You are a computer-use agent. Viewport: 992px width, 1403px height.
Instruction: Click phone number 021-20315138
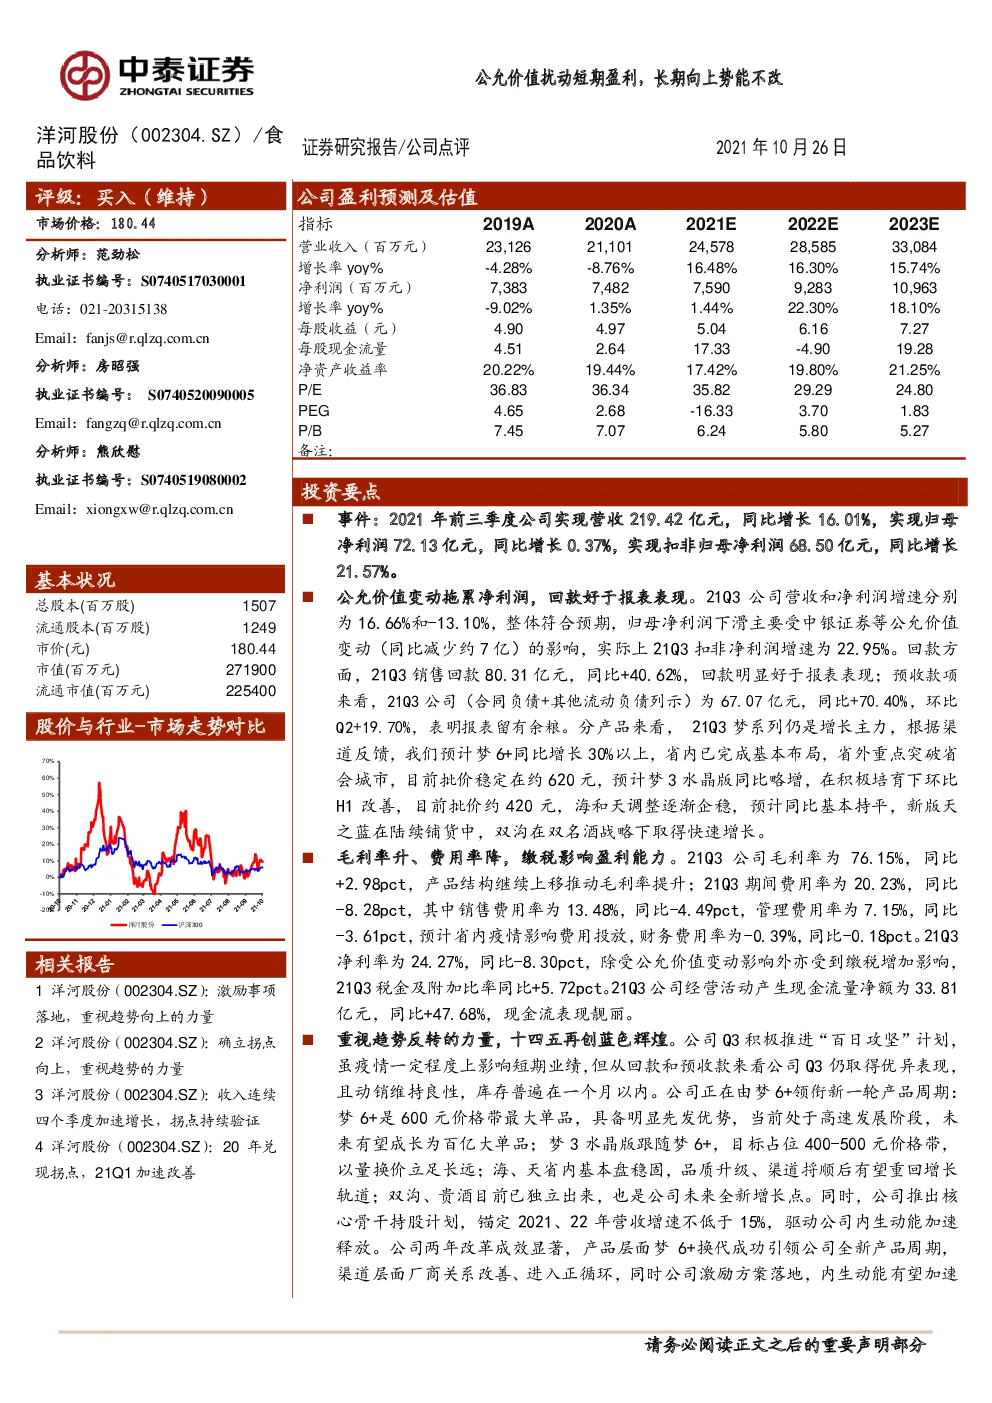tap(124, 309)
